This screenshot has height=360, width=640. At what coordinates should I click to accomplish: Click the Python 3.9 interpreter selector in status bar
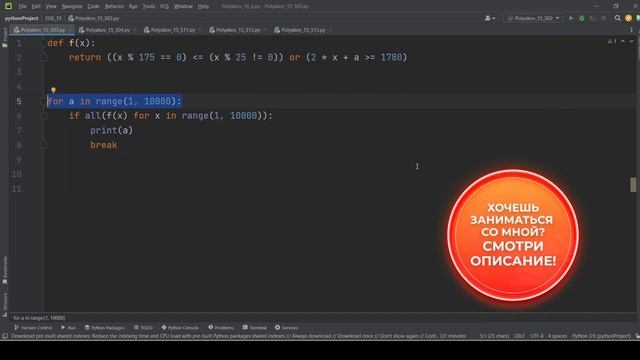tap(602, 336)
